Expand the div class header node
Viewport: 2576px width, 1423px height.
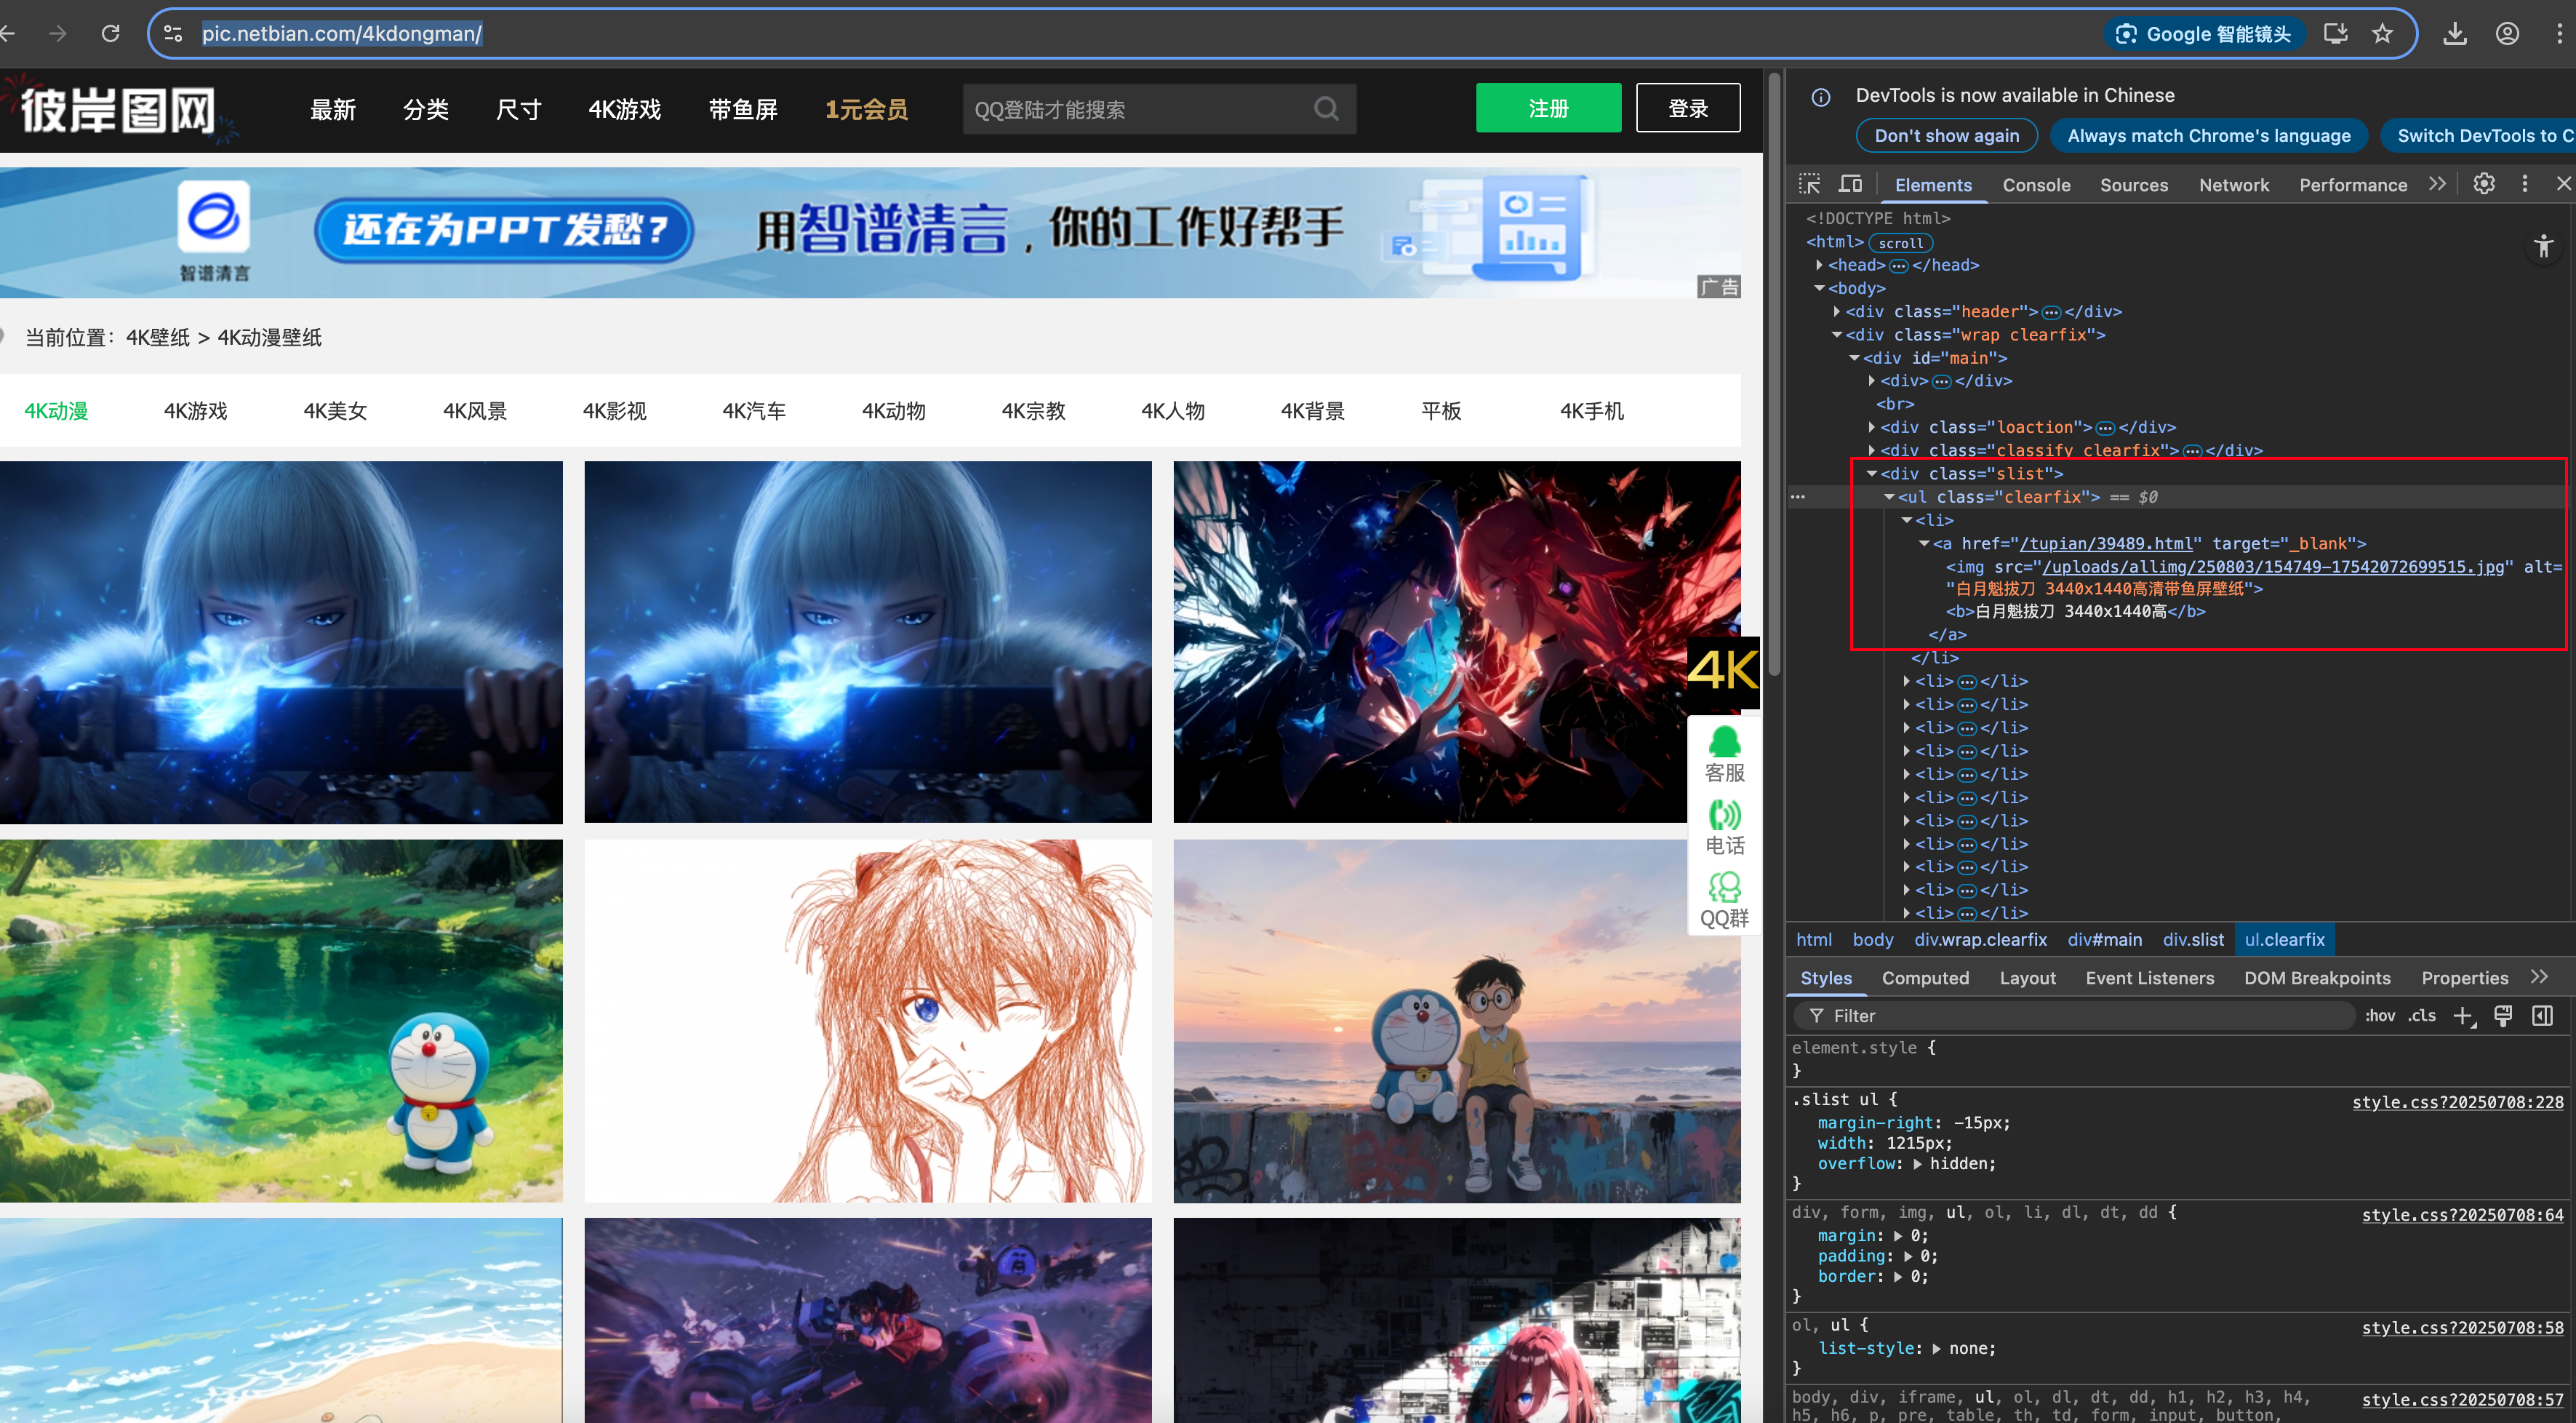[1837, 312]
